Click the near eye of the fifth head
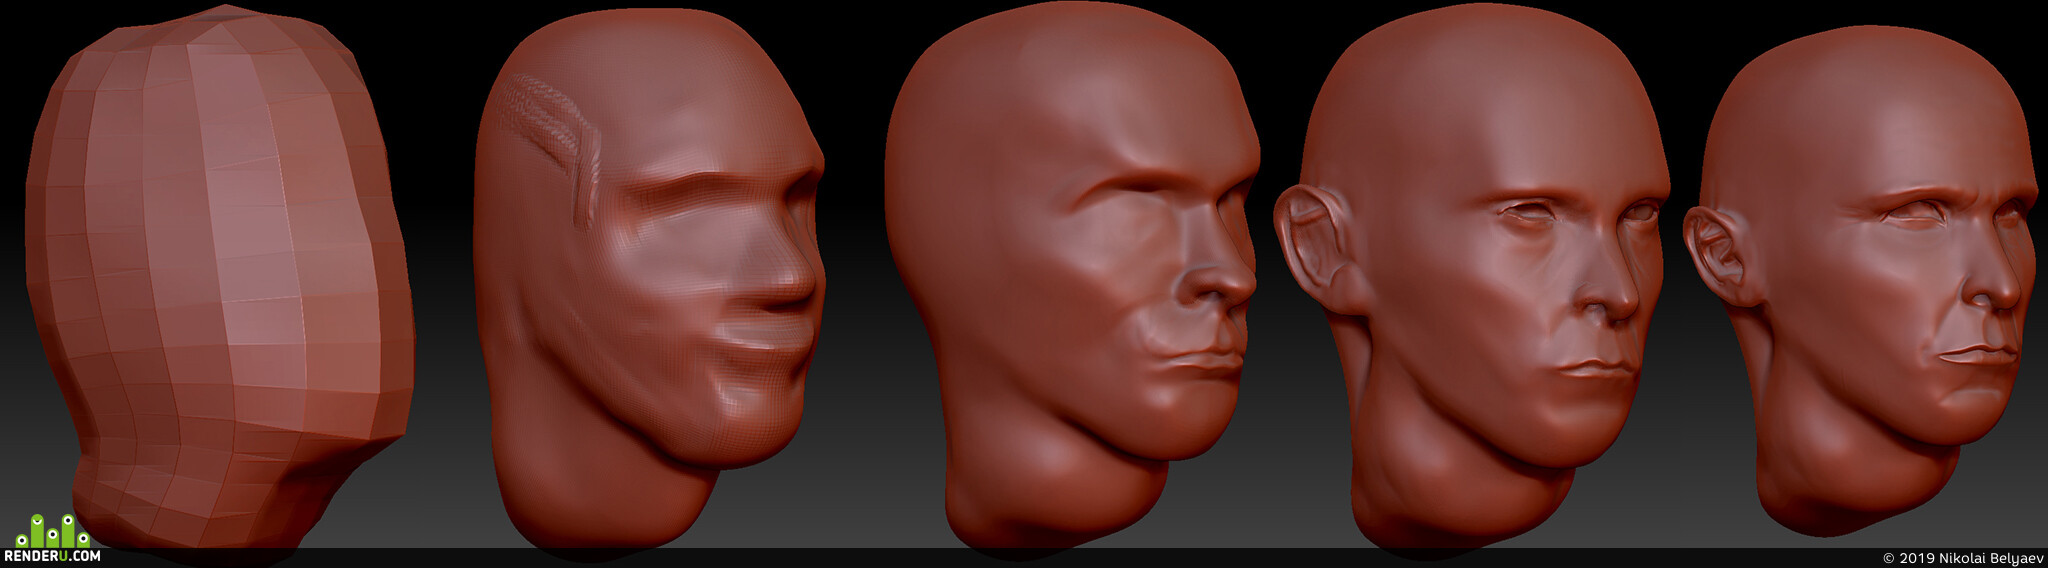Screen dimensions: 2048x568 pos(1912,215)
